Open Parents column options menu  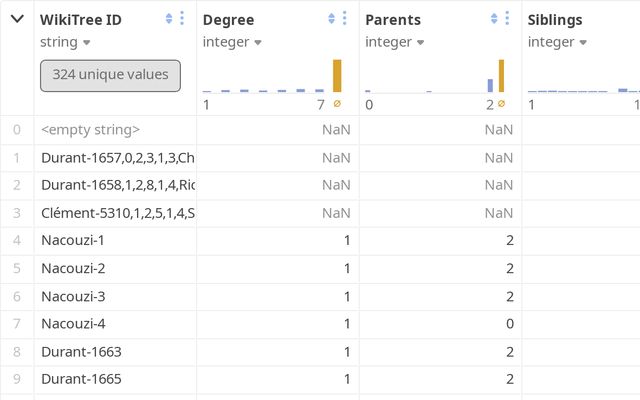point(508,19)
